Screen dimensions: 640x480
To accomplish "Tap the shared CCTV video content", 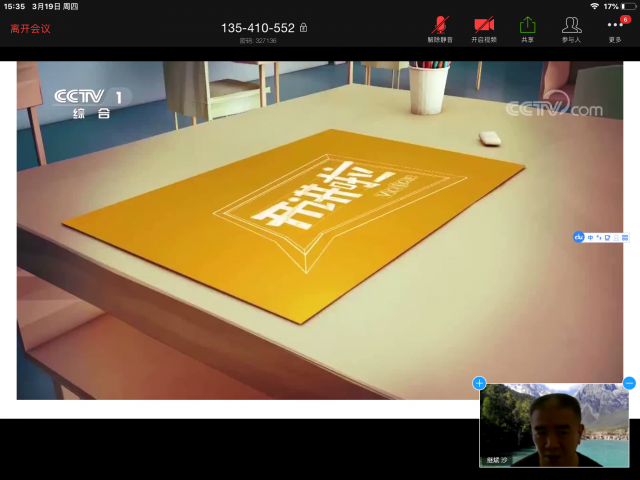I will pos(320,230).
